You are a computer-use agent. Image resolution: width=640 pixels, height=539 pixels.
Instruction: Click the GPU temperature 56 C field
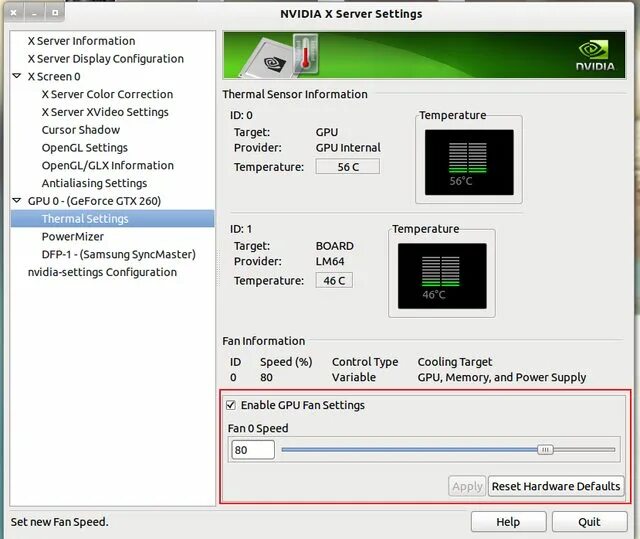(348, 167)
